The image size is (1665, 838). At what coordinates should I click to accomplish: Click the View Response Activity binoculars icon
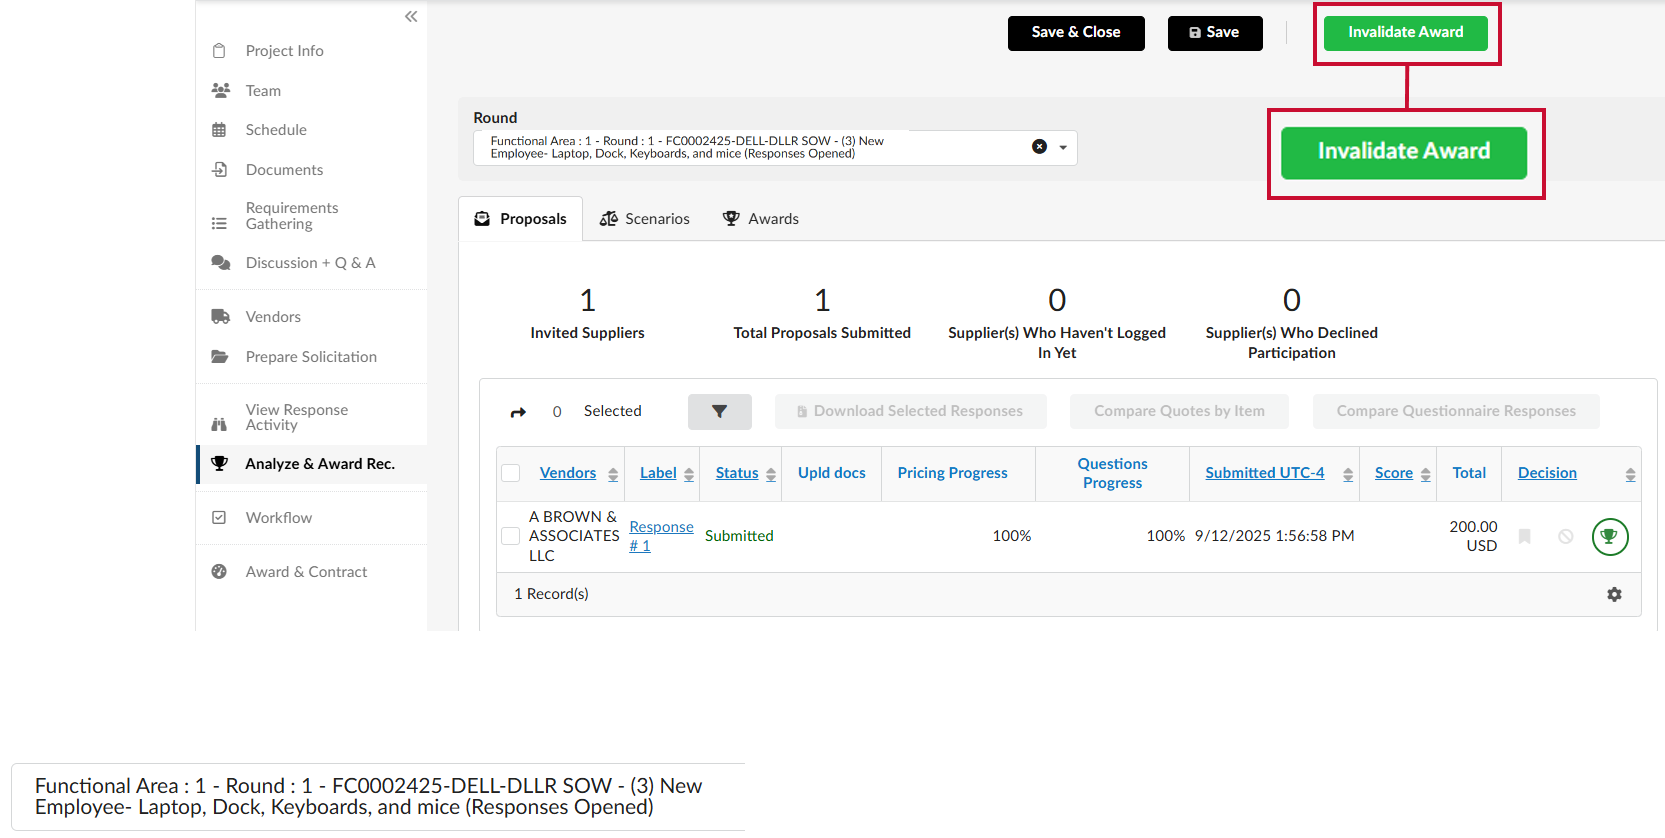[x=219, y=424]
